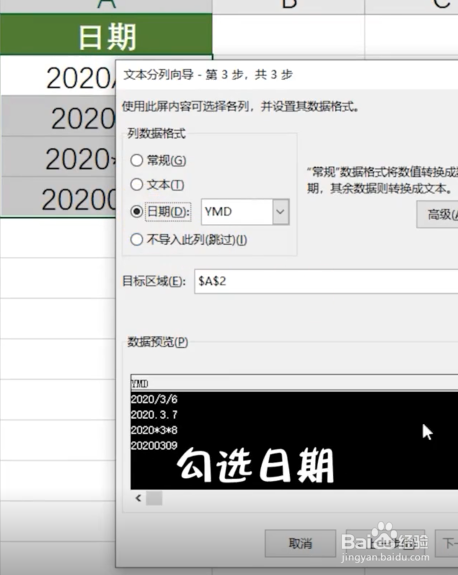Click preview row 2020/3/6

click(x=154, y=399)
